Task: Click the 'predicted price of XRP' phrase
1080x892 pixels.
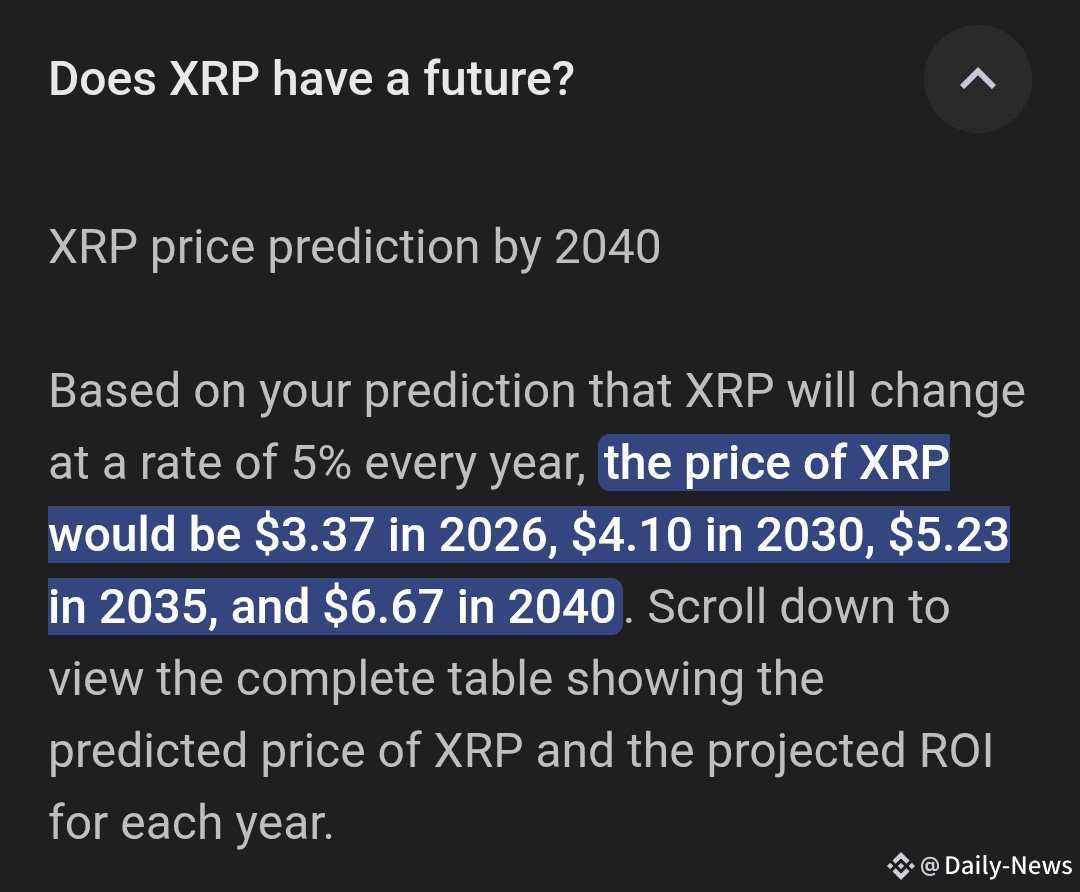Action: [x=286, y=751]
